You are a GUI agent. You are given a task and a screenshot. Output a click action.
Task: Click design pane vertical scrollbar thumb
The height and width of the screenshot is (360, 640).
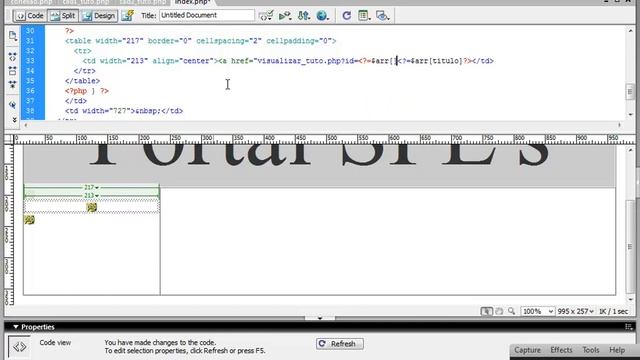(630, 247)
